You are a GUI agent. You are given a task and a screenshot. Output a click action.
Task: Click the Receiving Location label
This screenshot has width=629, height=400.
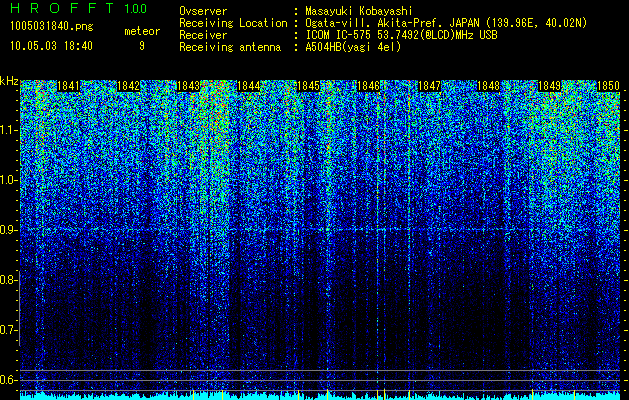233,23
